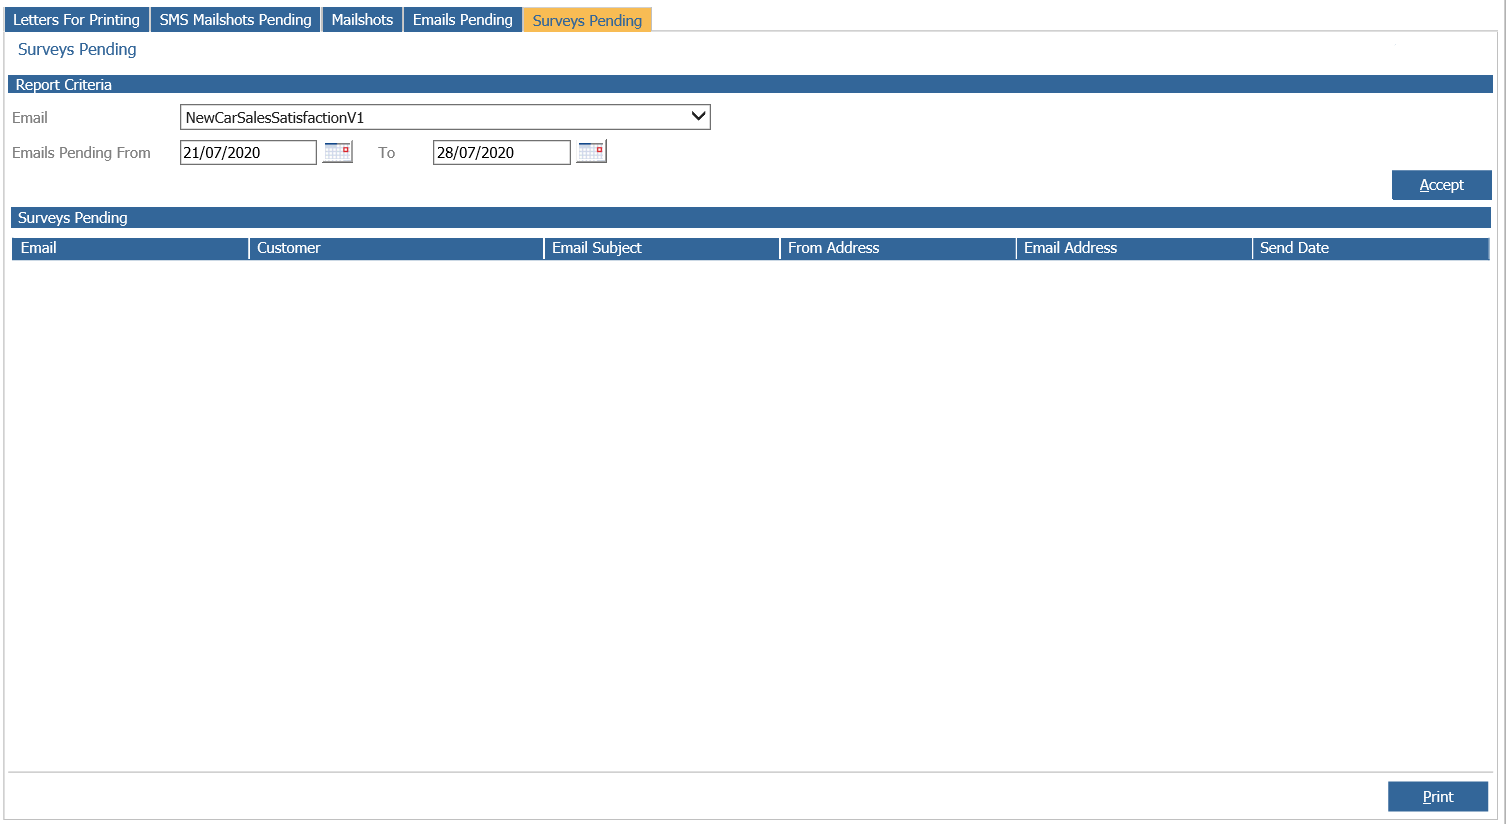This screenshot has width=1506, height=824.
Task: Open calendar picker for the To date
Action: (592, 152)
